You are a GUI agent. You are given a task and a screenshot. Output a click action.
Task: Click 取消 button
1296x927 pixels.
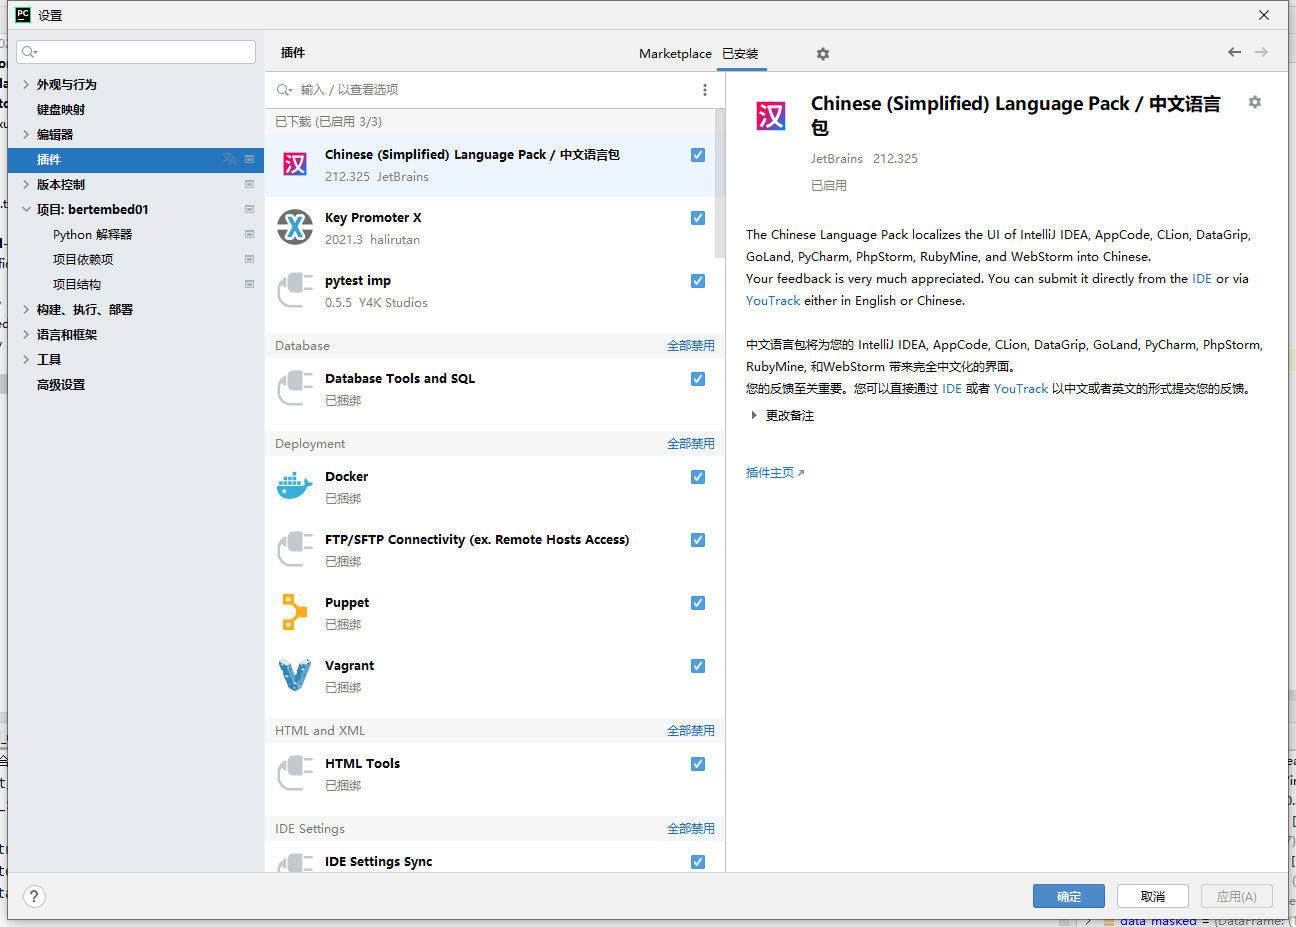[x=1153, y=896]
